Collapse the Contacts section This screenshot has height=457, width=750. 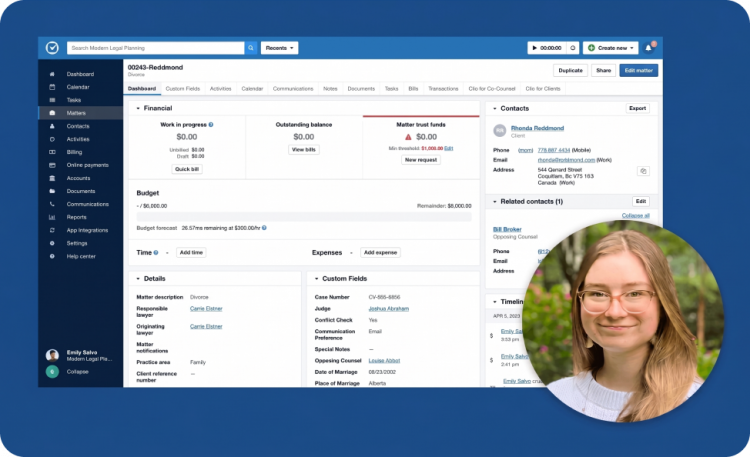[x=495, y=109]
